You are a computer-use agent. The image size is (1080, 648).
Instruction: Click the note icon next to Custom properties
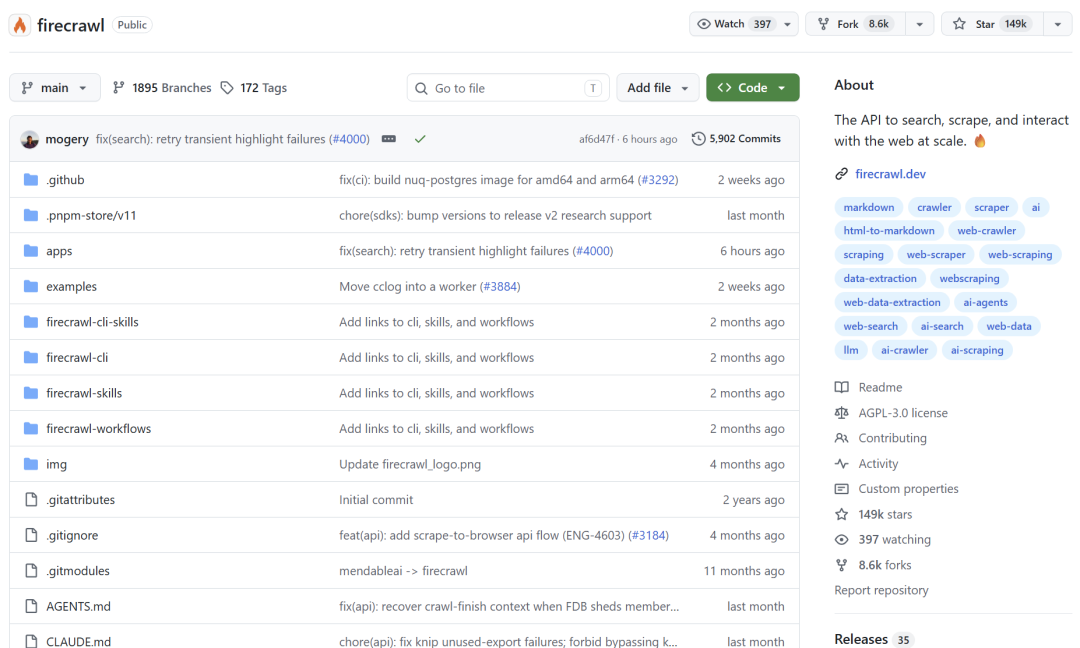(x=842, y=489)
